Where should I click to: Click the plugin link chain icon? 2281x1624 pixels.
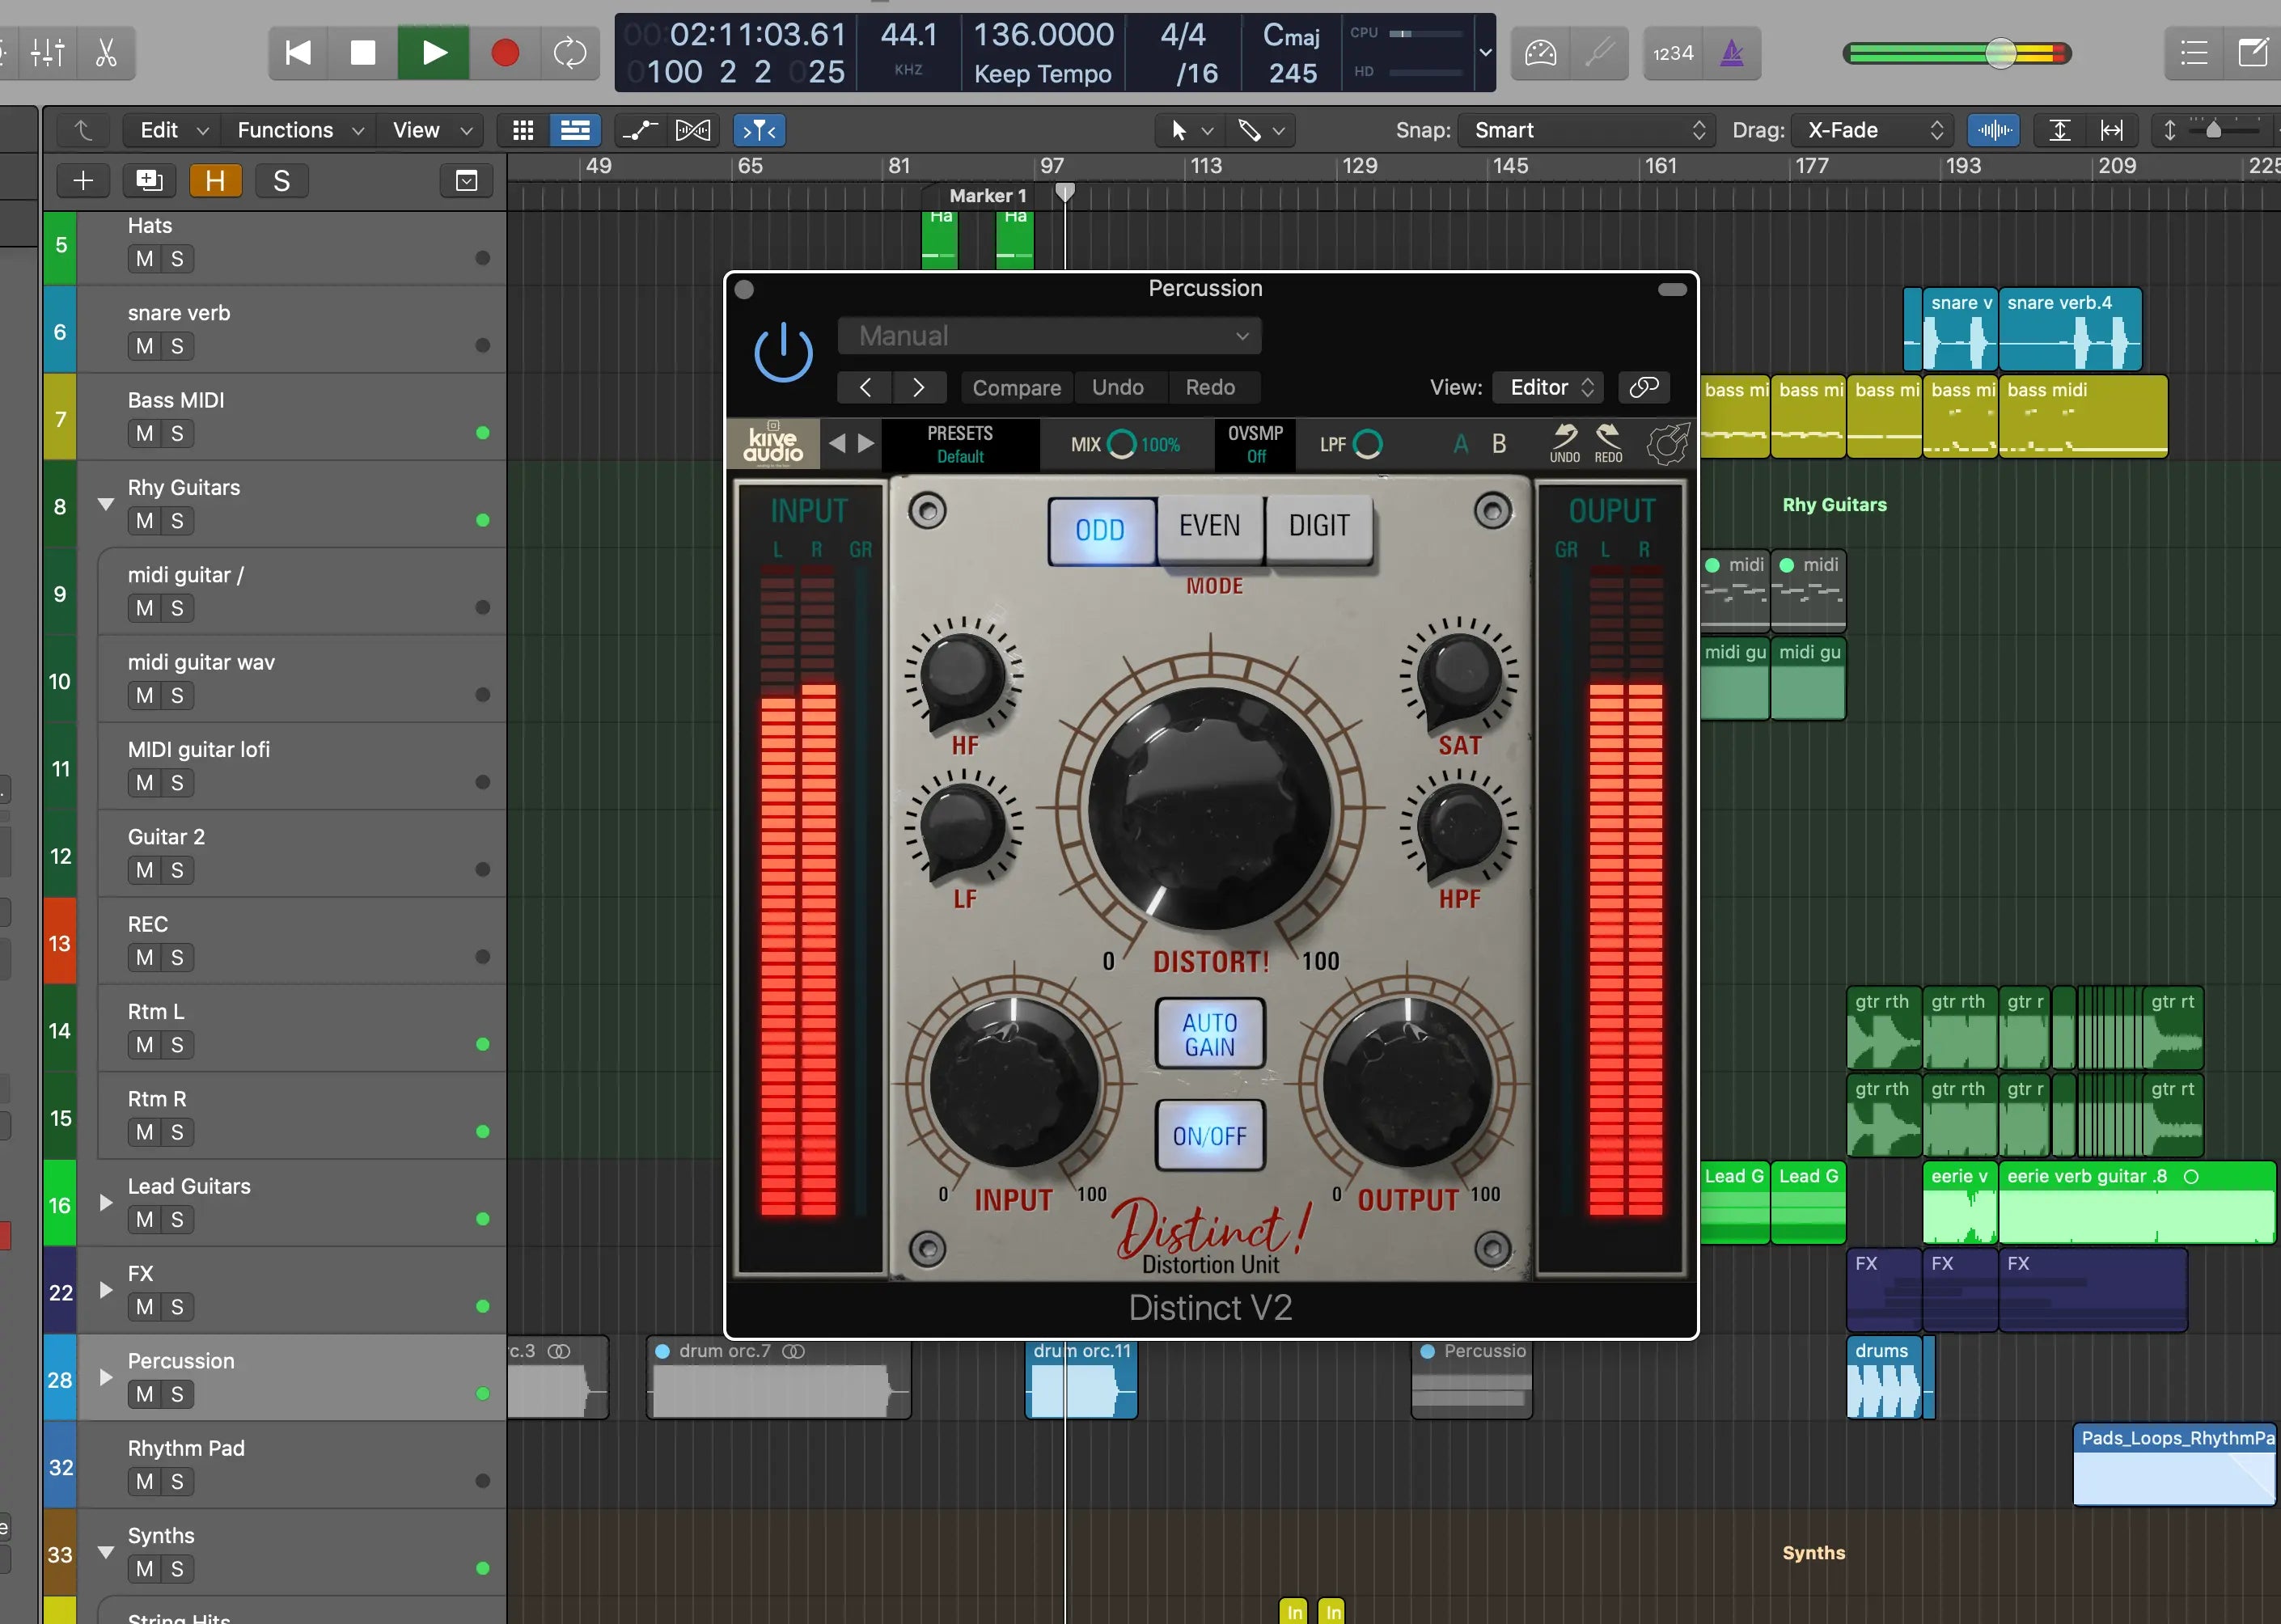tap(1643, 387)
